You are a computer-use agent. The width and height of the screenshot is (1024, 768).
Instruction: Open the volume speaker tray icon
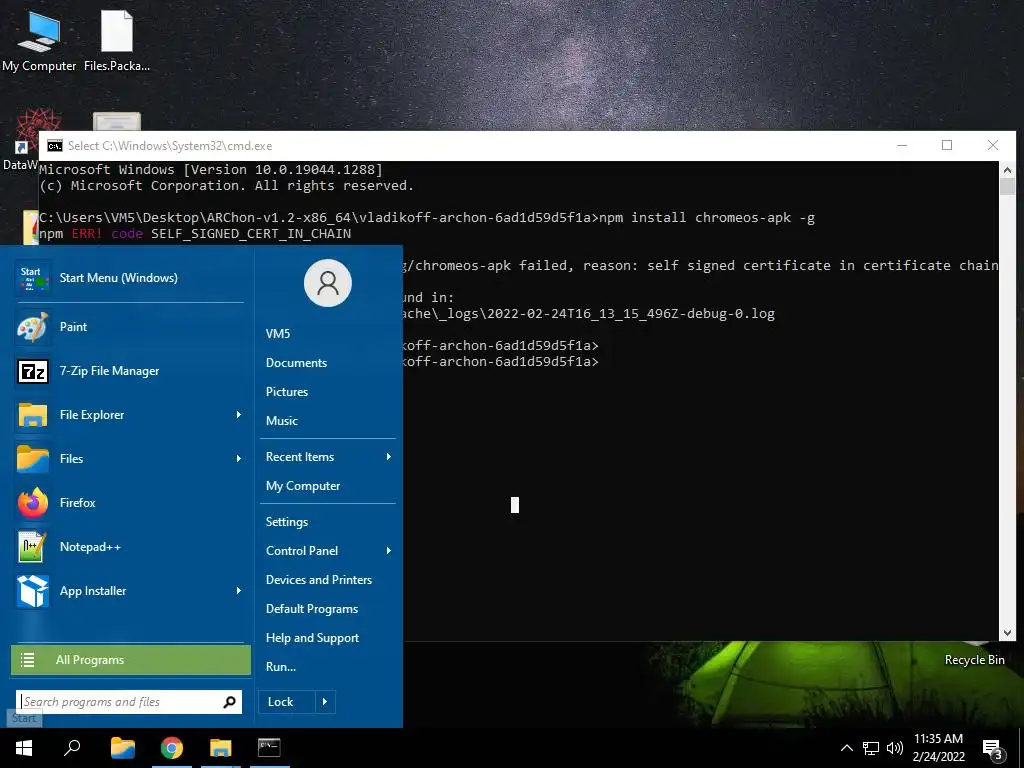[895, 748]
